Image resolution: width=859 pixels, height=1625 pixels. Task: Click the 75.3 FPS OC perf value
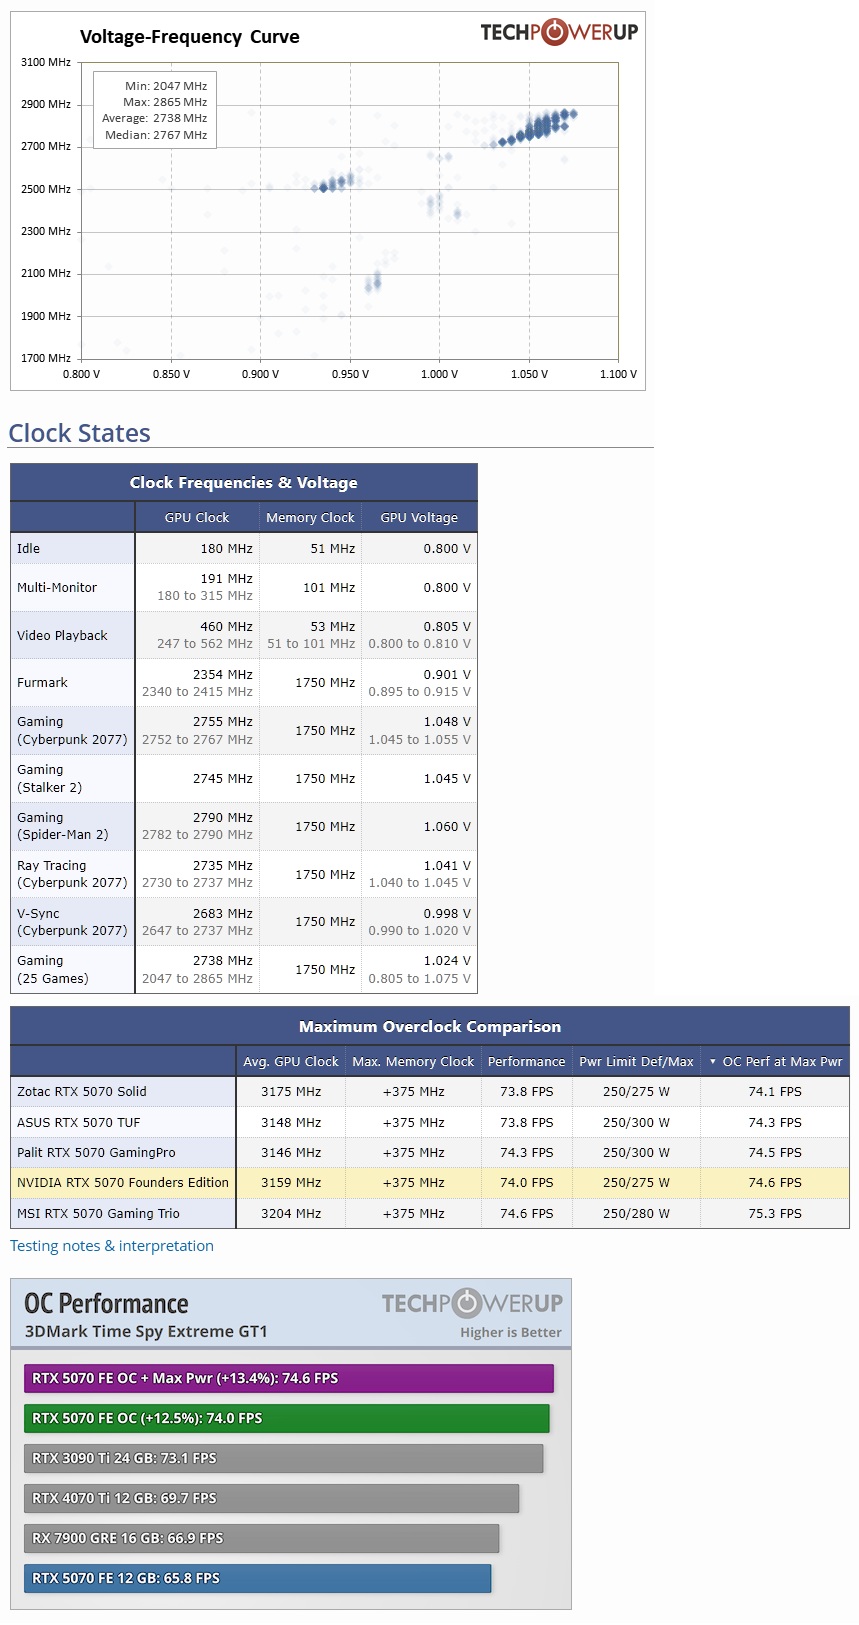point(775,1213)
